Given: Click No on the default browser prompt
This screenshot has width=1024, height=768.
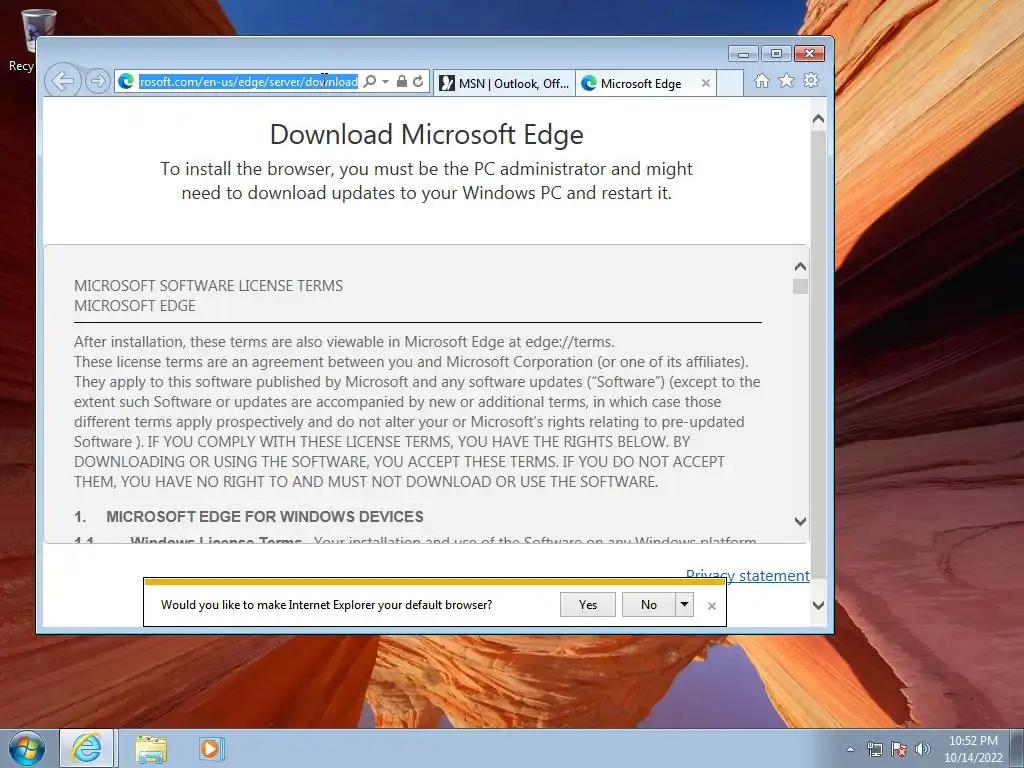Looking at the screenshot, I should [648, 605].
